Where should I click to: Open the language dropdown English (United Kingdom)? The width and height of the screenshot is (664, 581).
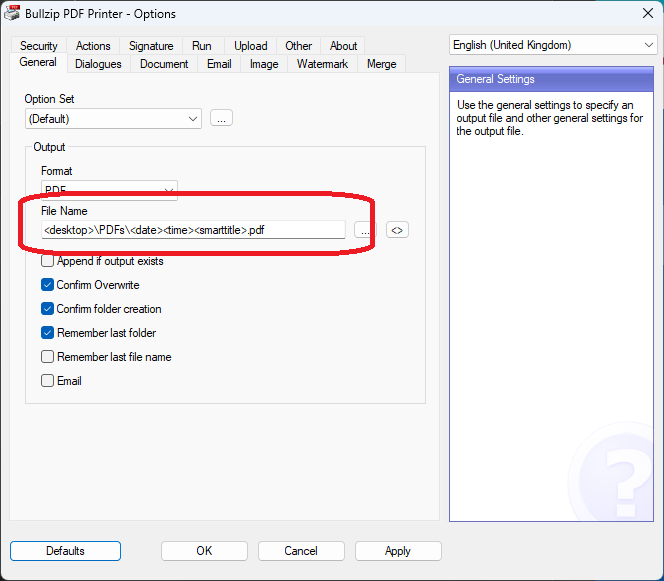tap(553, 45)
